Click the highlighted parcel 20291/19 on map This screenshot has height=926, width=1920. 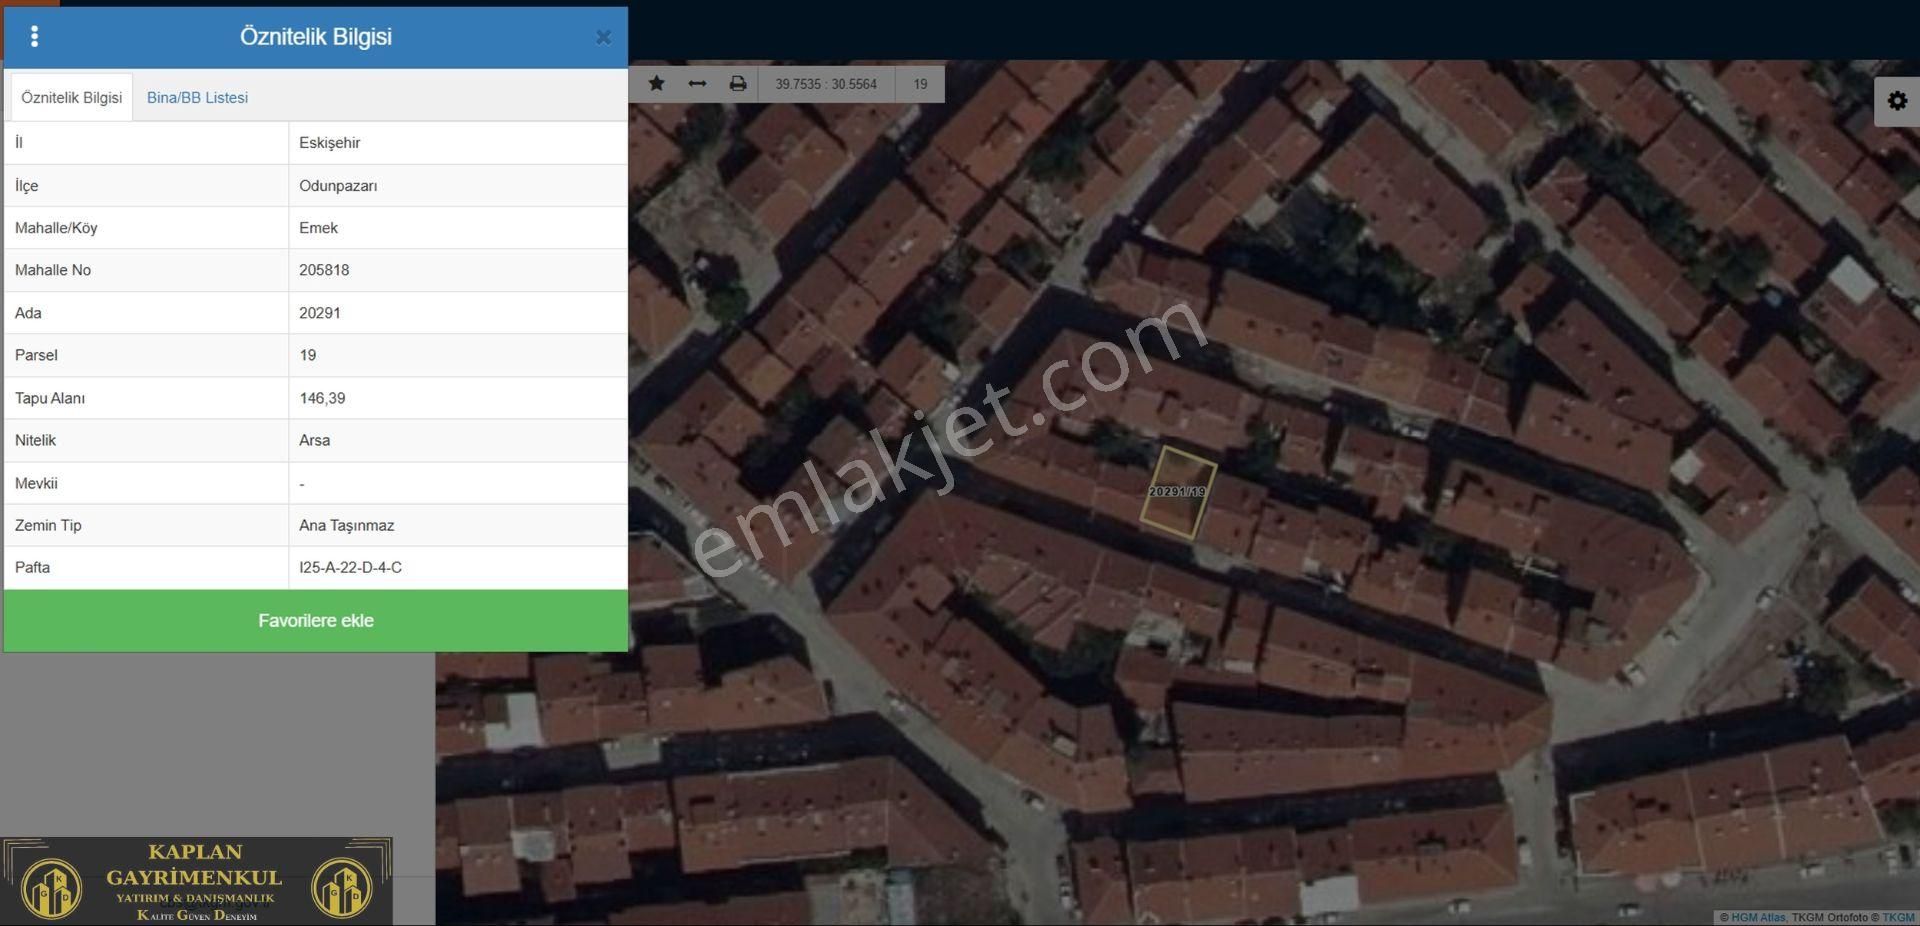click(x=1178, y=492)
